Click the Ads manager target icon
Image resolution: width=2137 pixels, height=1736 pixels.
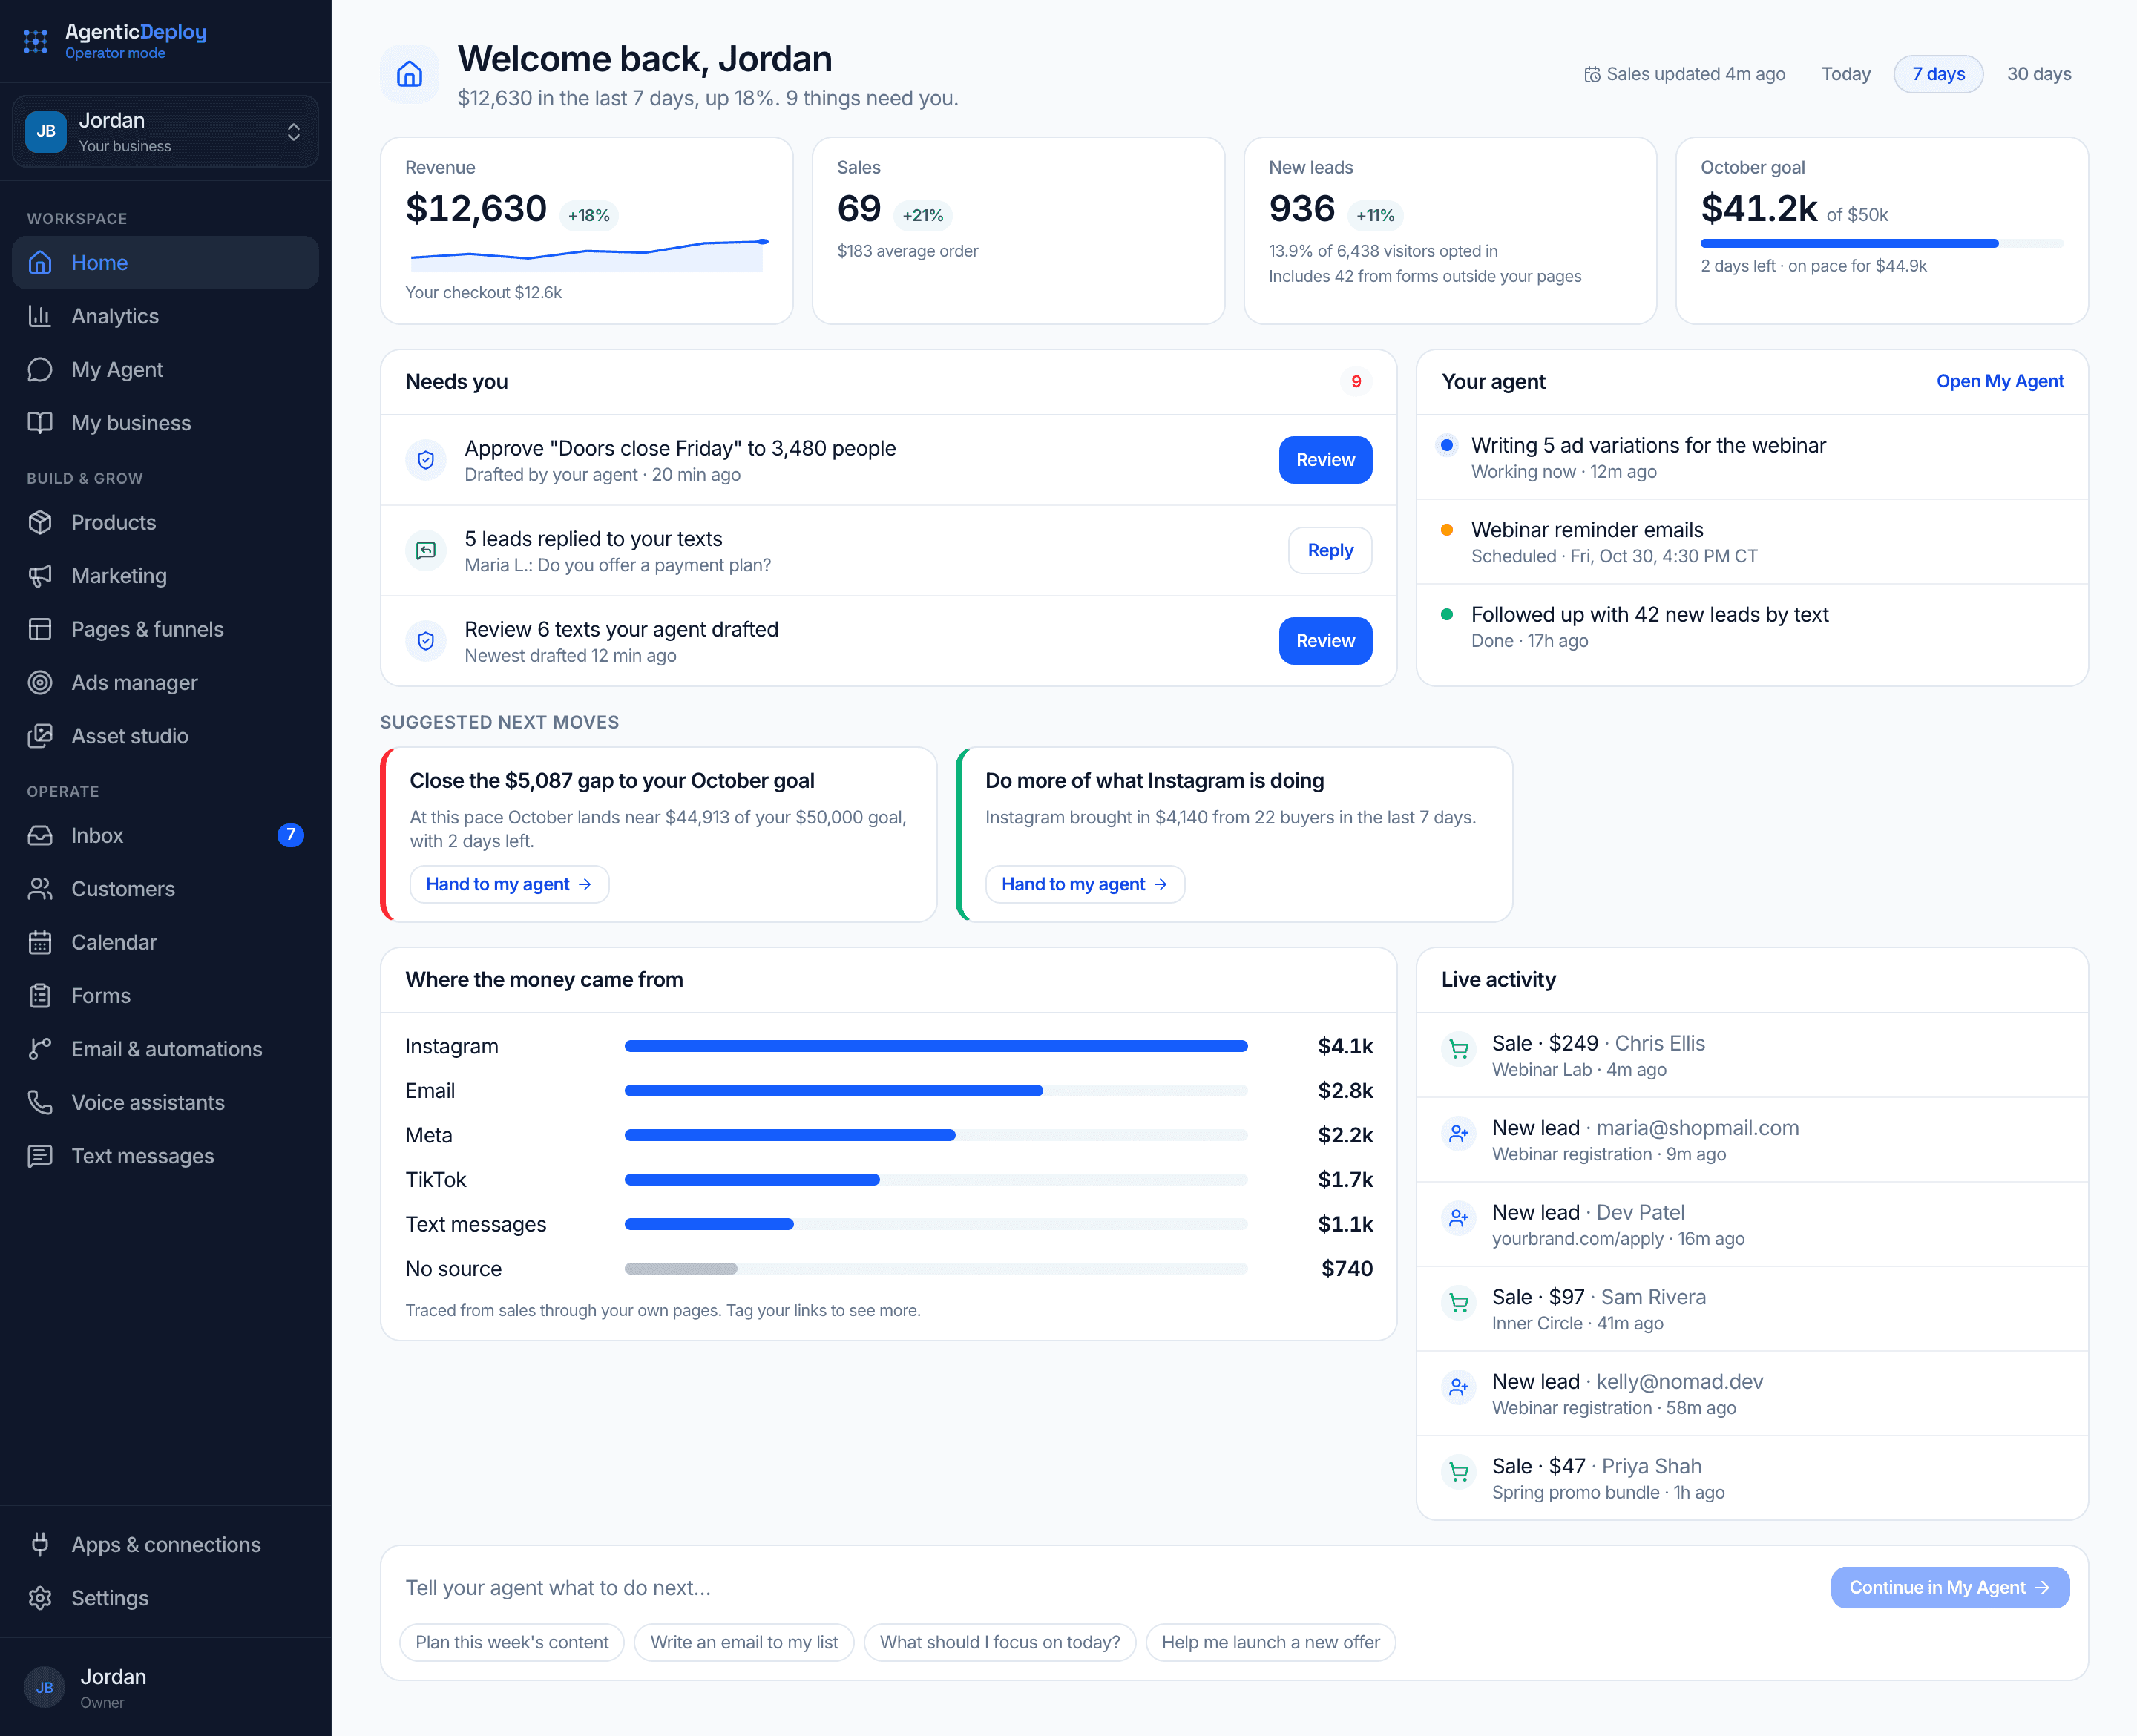click(40, 683)
